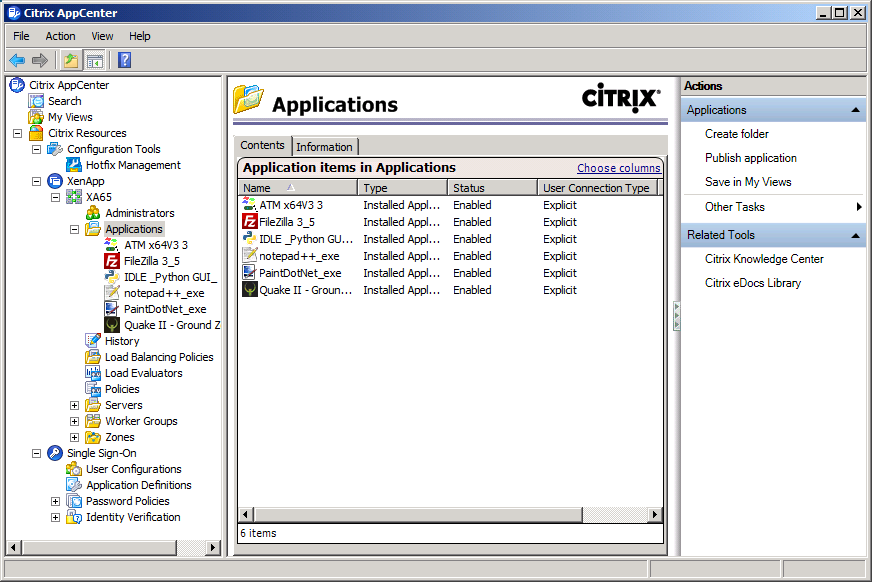
Task: Sort by User Connection Type column
Action: [598, 188]
